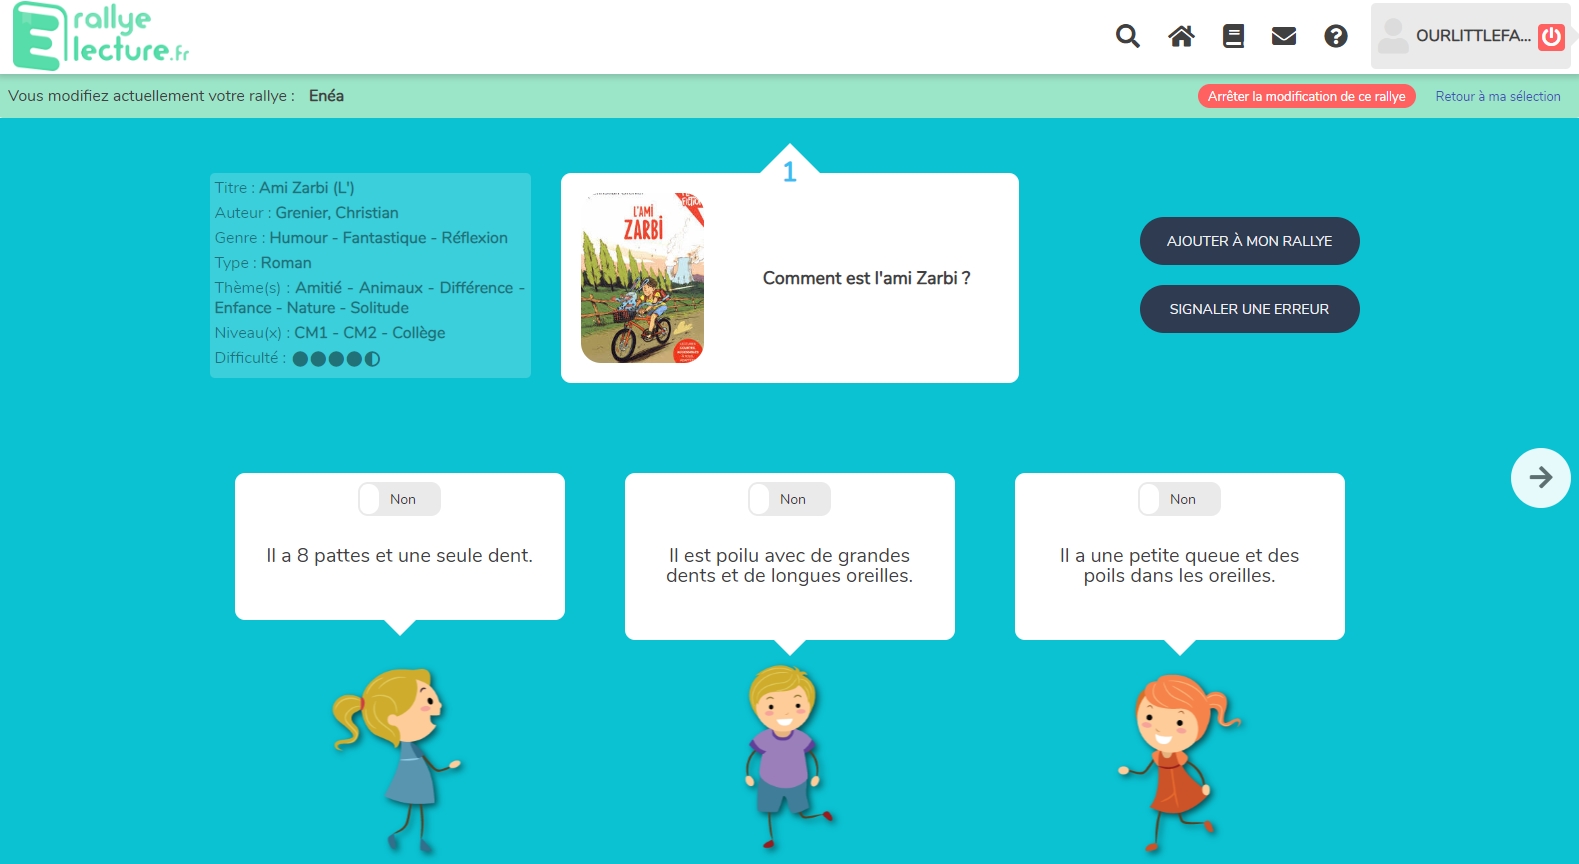
Task: Click the search magnifier icon
Action: [1127, 37]
